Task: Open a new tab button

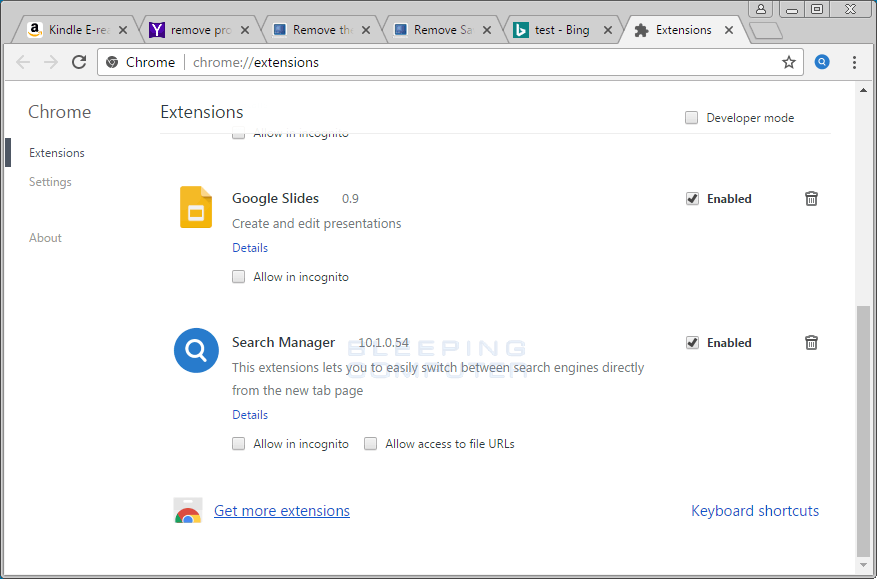Action: point(766,30)
